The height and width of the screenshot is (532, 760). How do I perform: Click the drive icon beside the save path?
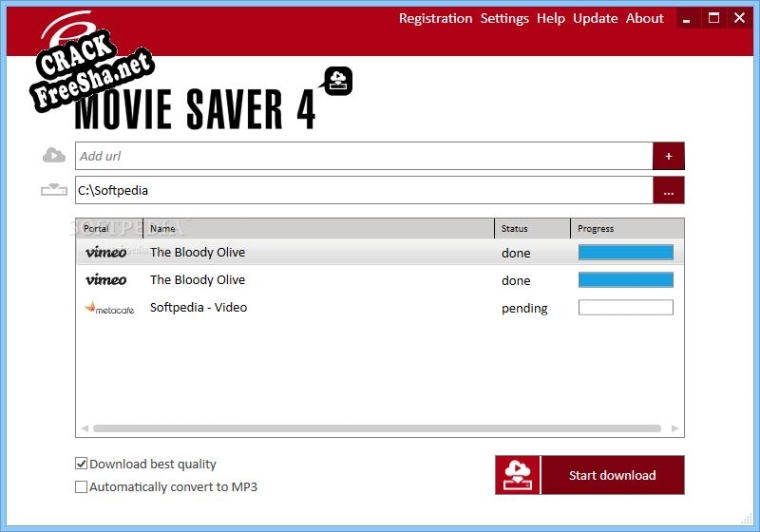coord(54,190)
